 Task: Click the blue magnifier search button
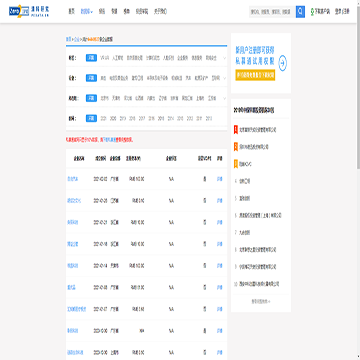(x=300, y=12)
